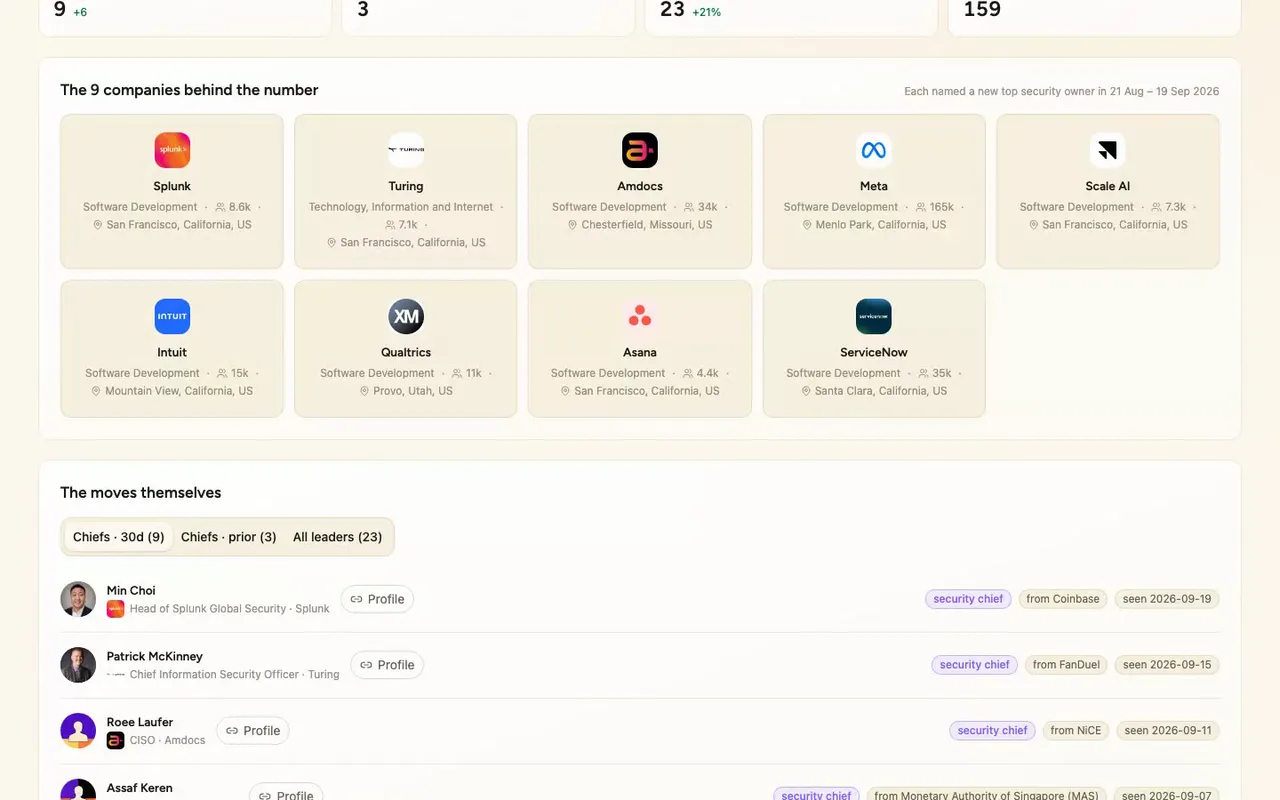Viewport: 1280px width, 800px height.
Task: Click the security chief tag on Roee Laufer's row
Action: click(993, 731)
